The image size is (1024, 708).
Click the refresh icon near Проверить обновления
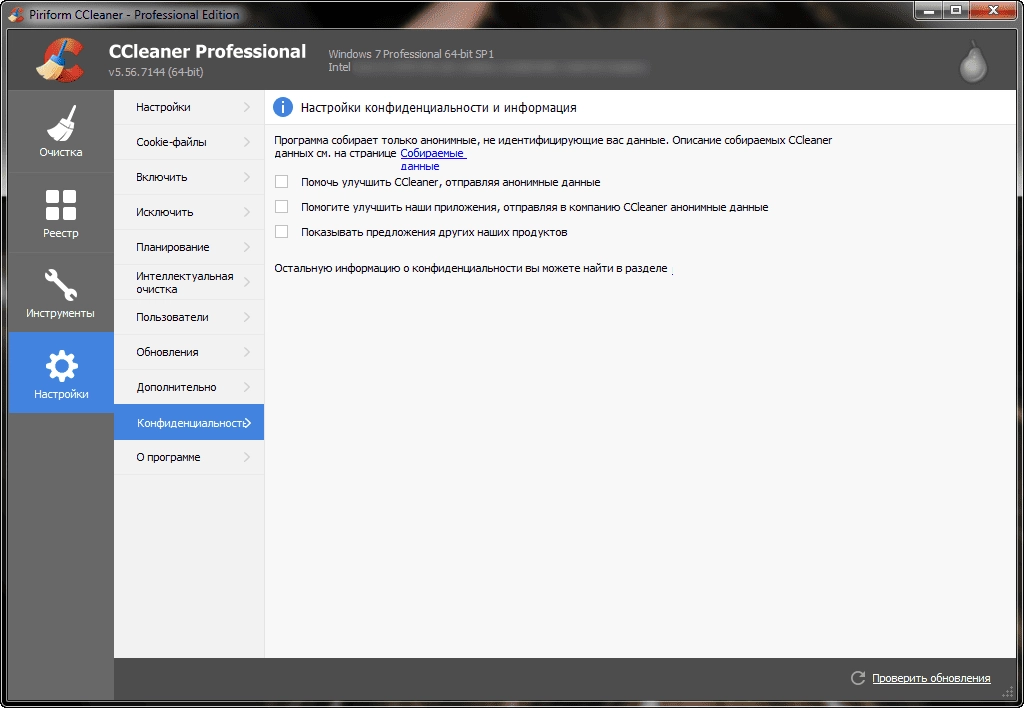[x=857, y=678]
